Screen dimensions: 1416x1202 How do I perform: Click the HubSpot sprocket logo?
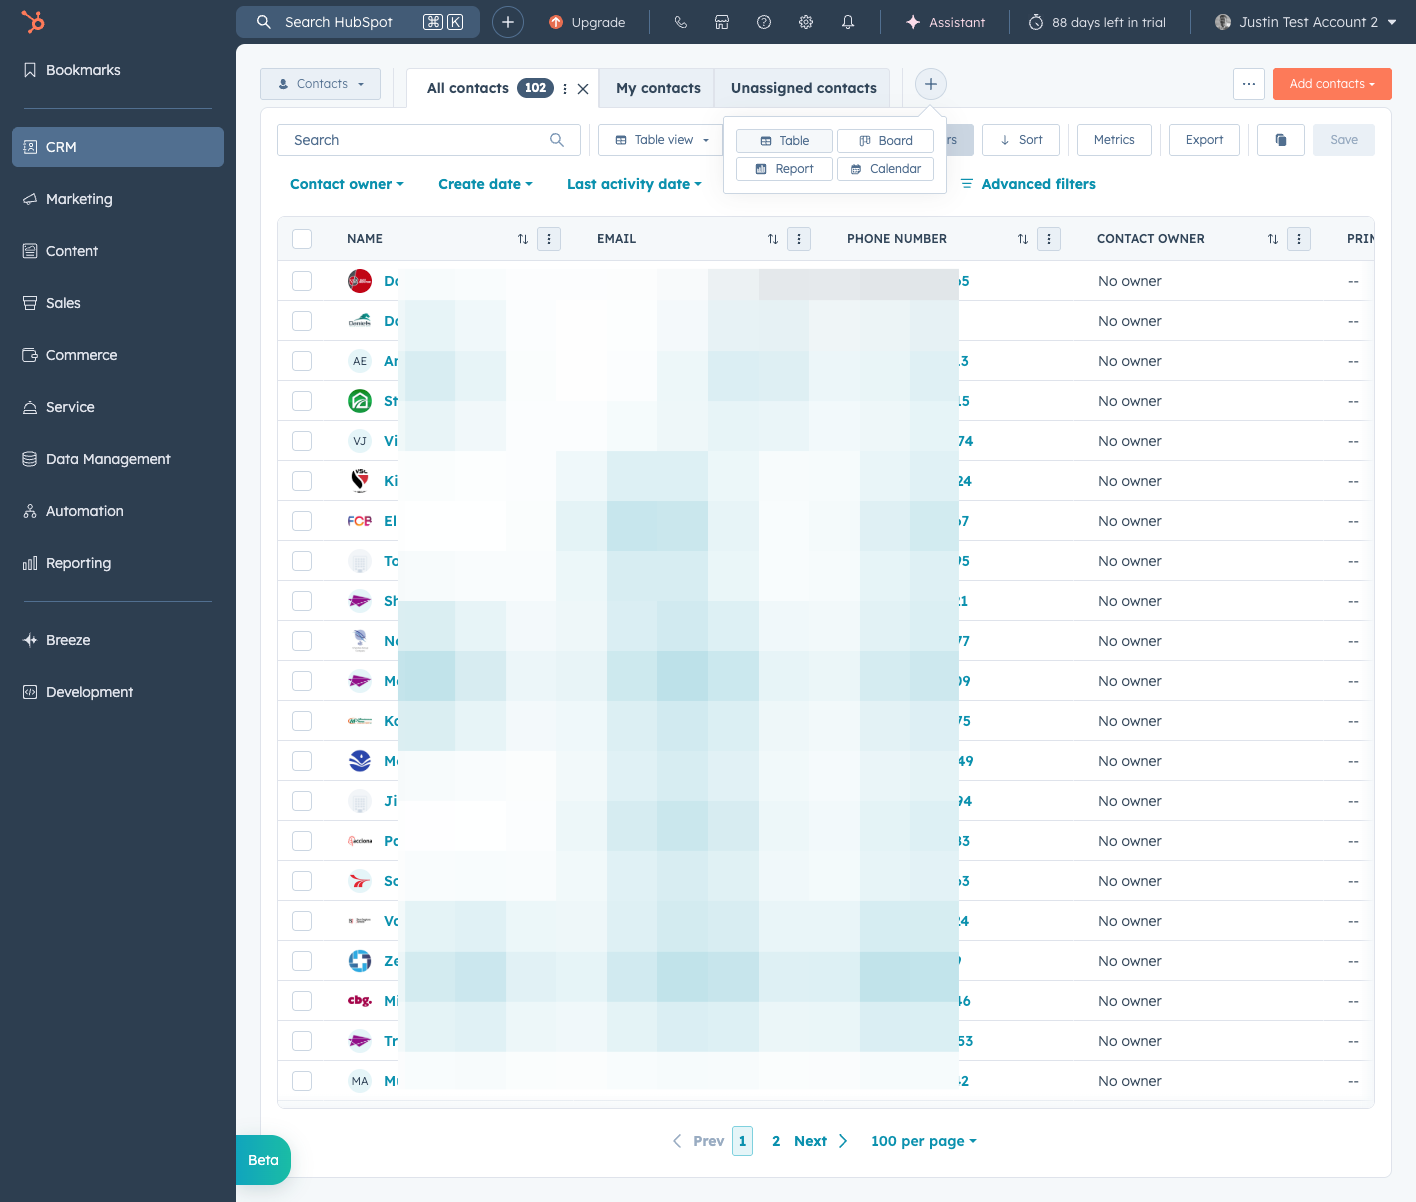pos(33,22)
